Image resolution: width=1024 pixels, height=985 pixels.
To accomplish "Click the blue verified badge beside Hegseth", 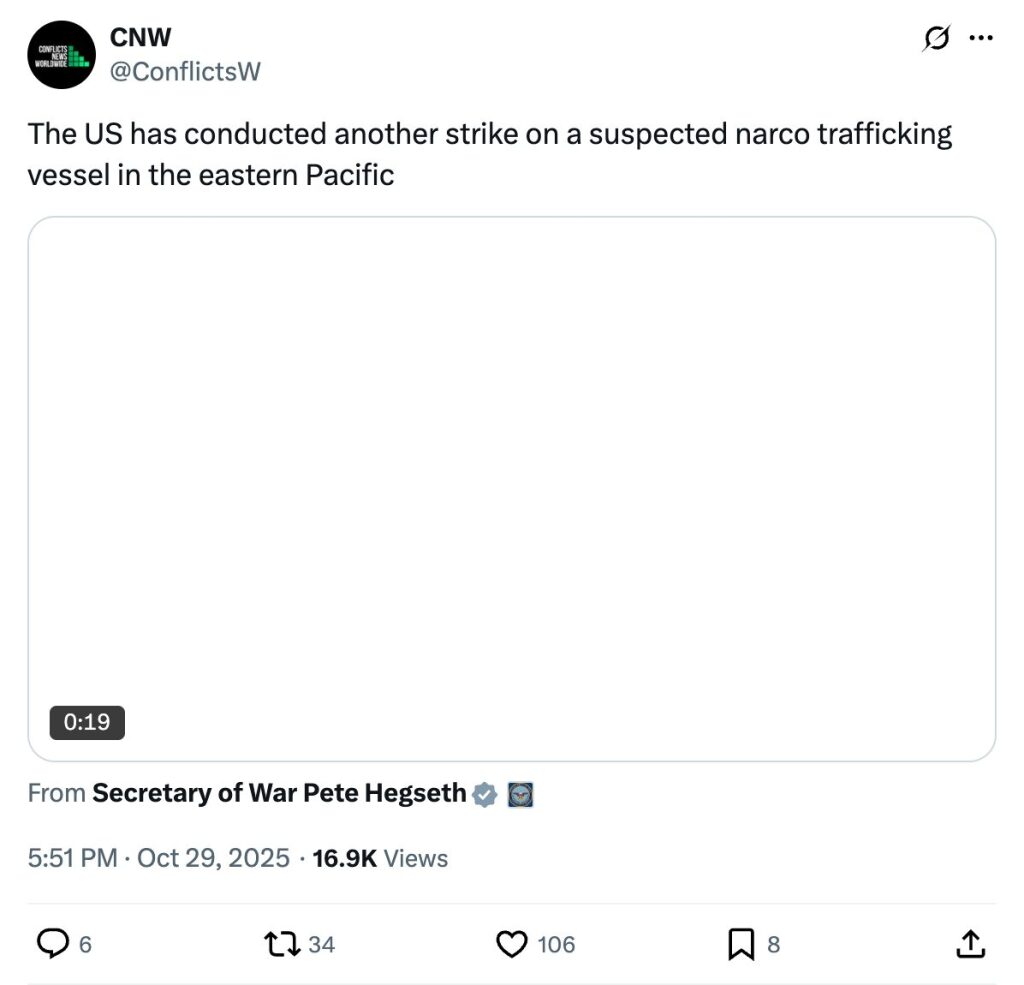I will click(x=485, y=795).
